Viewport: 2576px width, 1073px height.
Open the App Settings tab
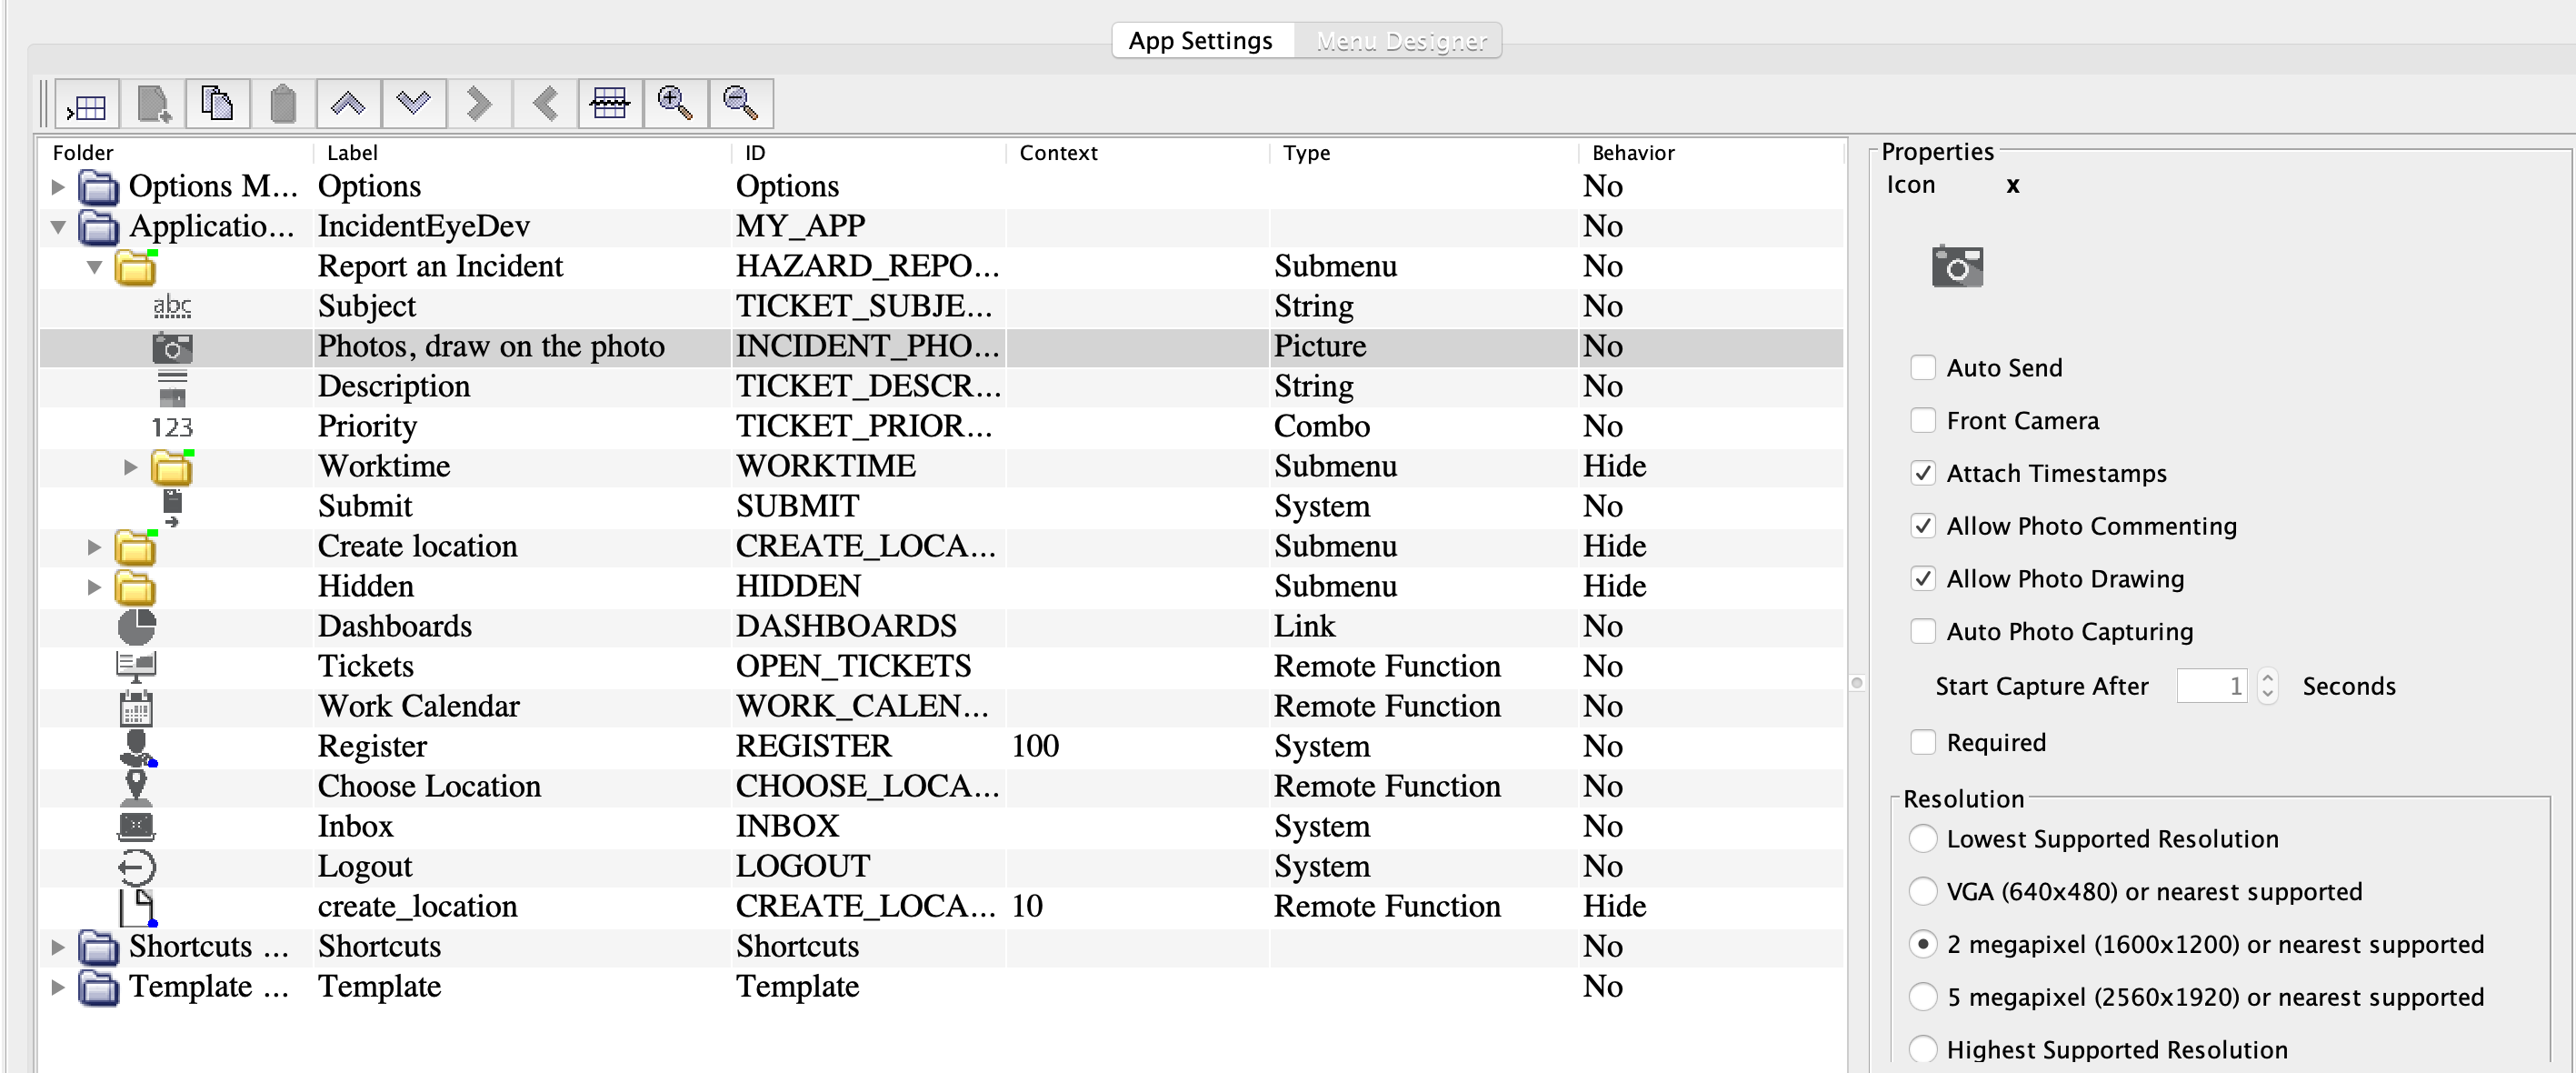pyautogui.click(x=1200, y=41)
